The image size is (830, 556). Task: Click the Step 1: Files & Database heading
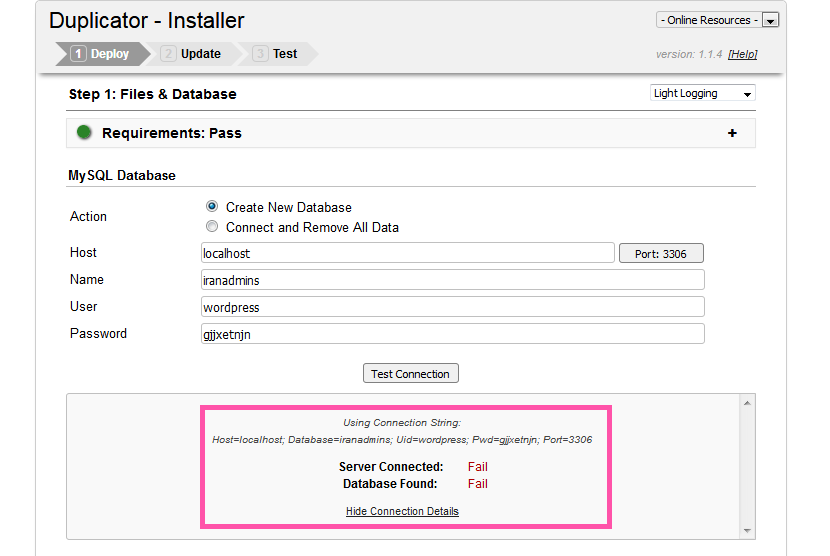pyautogui.click(x=152, y=94)
